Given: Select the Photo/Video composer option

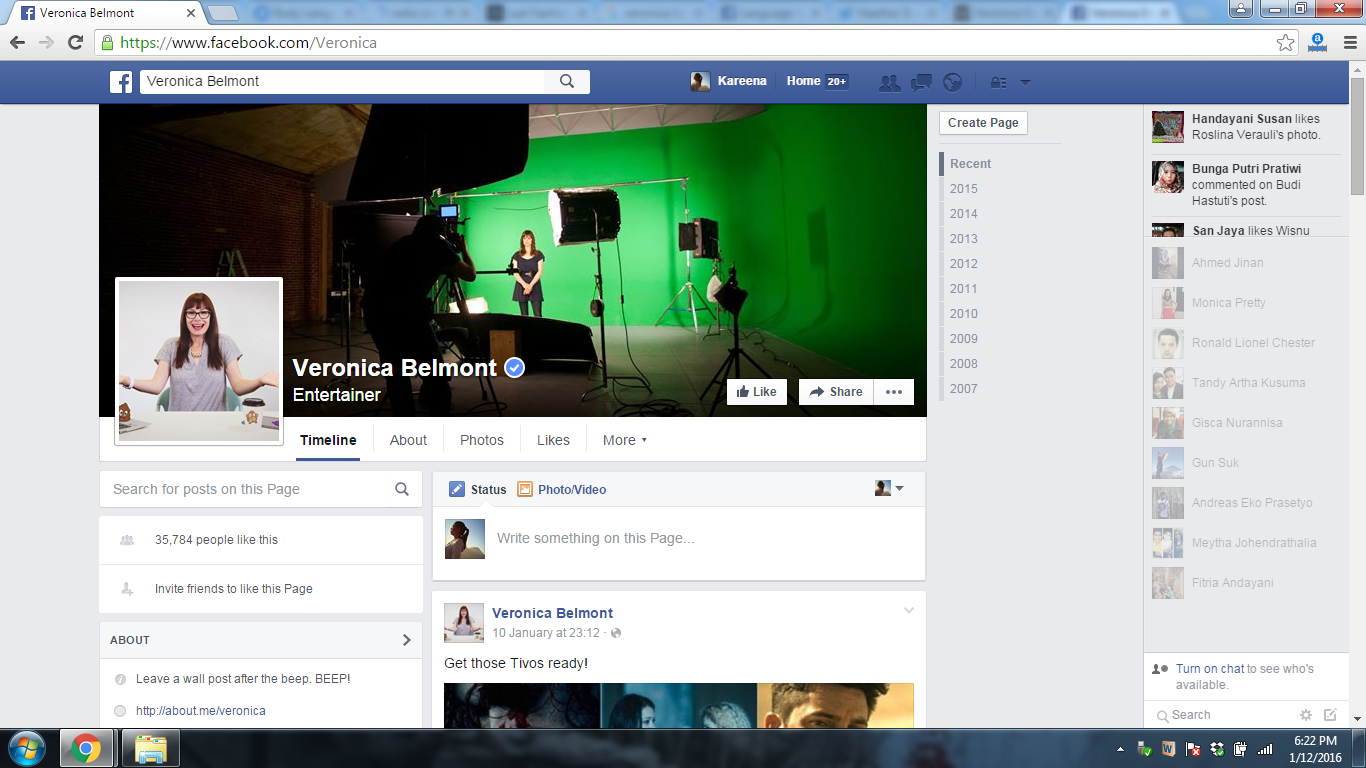Looking at the screenshot, I should [x=561, y=489].
